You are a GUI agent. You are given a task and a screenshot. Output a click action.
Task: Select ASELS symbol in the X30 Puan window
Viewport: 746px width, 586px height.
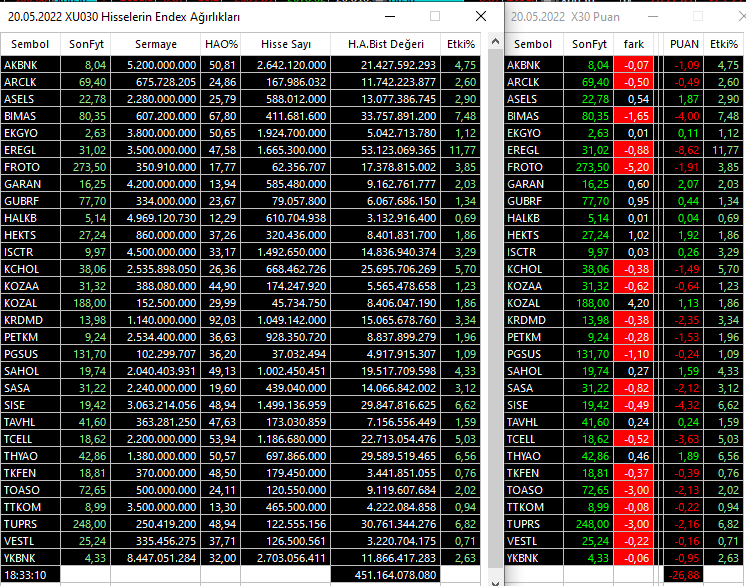(x=534, y=99)
